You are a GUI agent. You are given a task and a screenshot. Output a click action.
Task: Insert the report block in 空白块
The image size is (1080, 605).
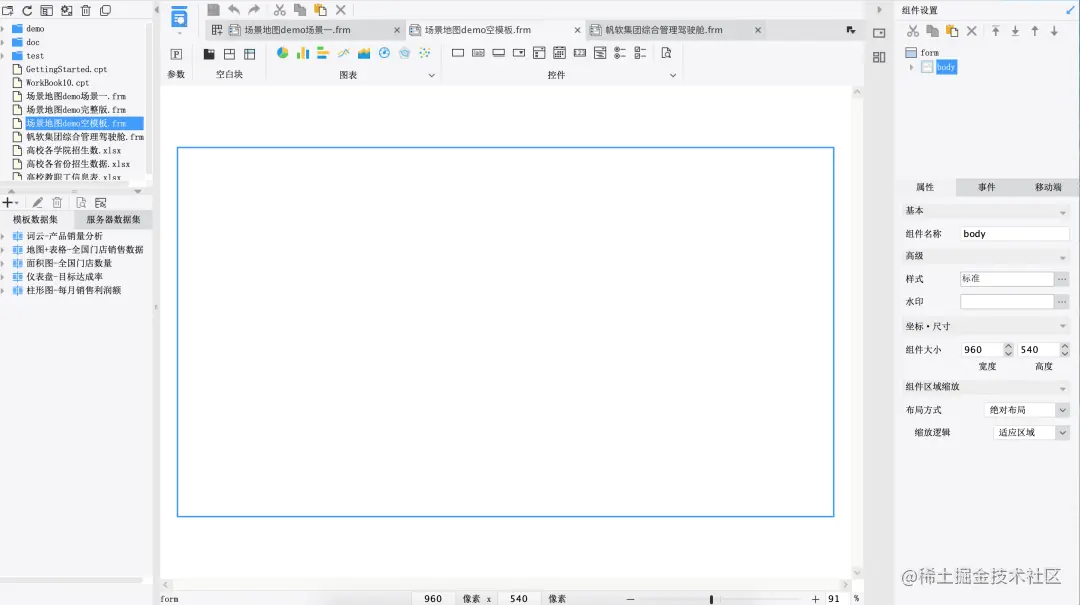250,54
